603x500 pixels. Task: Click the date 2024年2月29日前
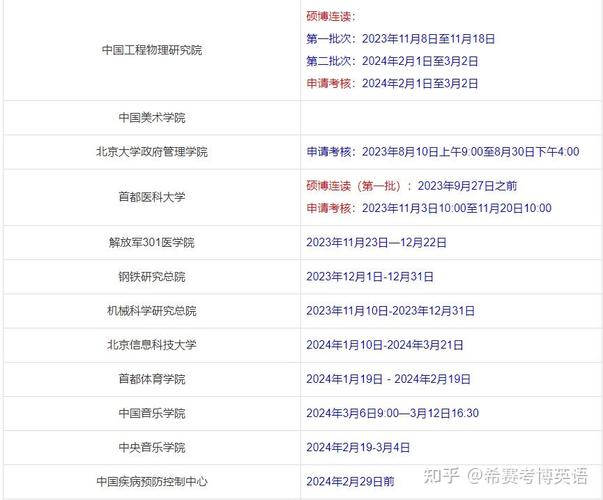pyautogui.click(x=350, y=482)
